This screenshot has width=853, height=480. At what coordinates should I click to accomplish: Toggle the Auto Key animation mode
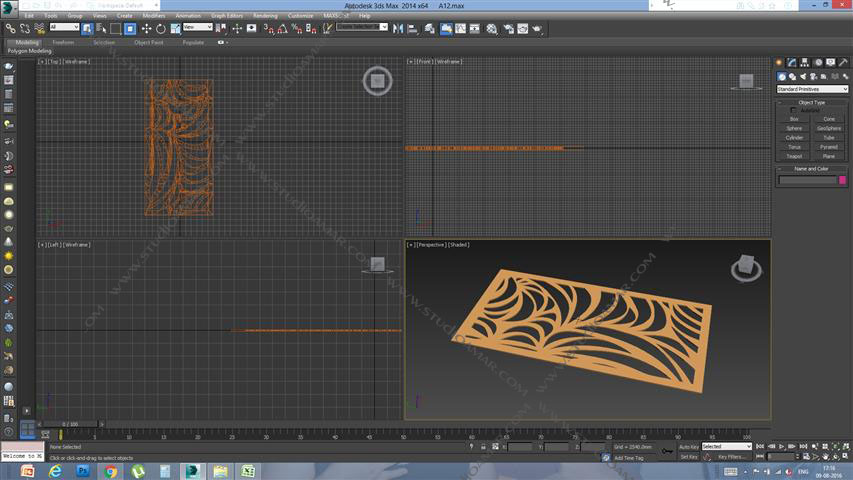point(688,446)
